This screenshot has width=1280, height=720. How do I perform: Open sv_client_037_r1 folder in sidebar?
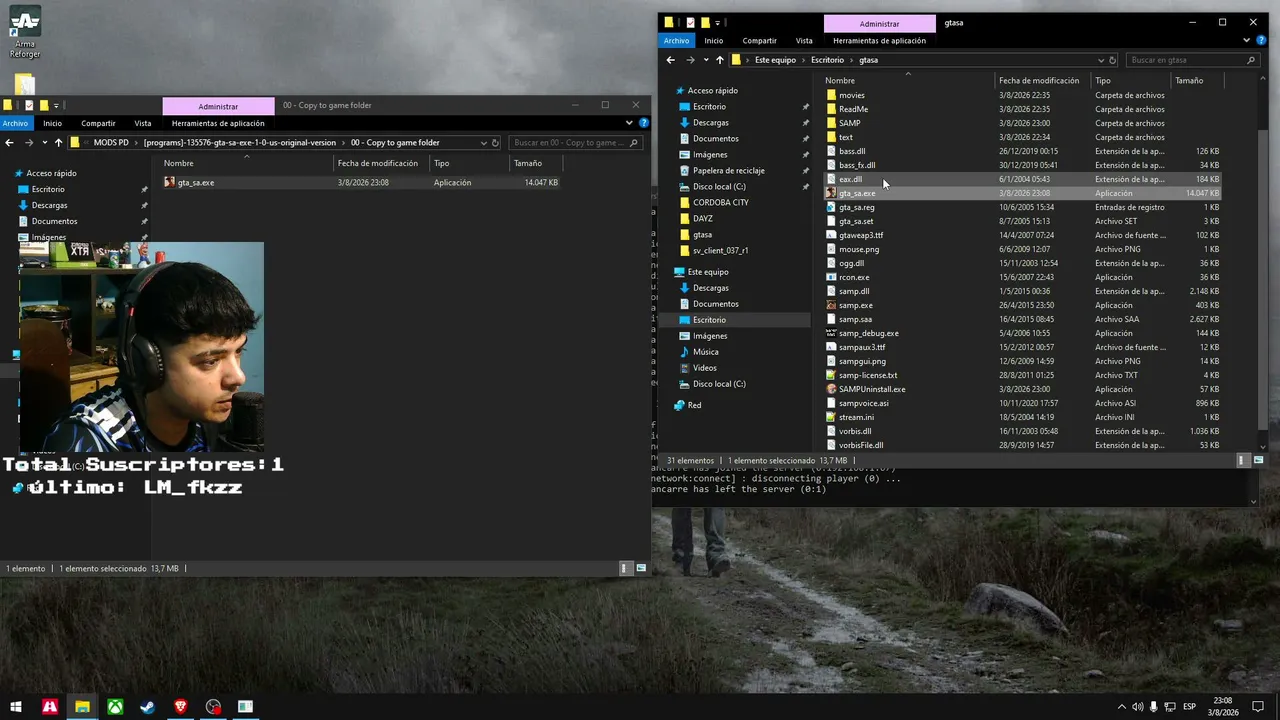click(720, 250)
